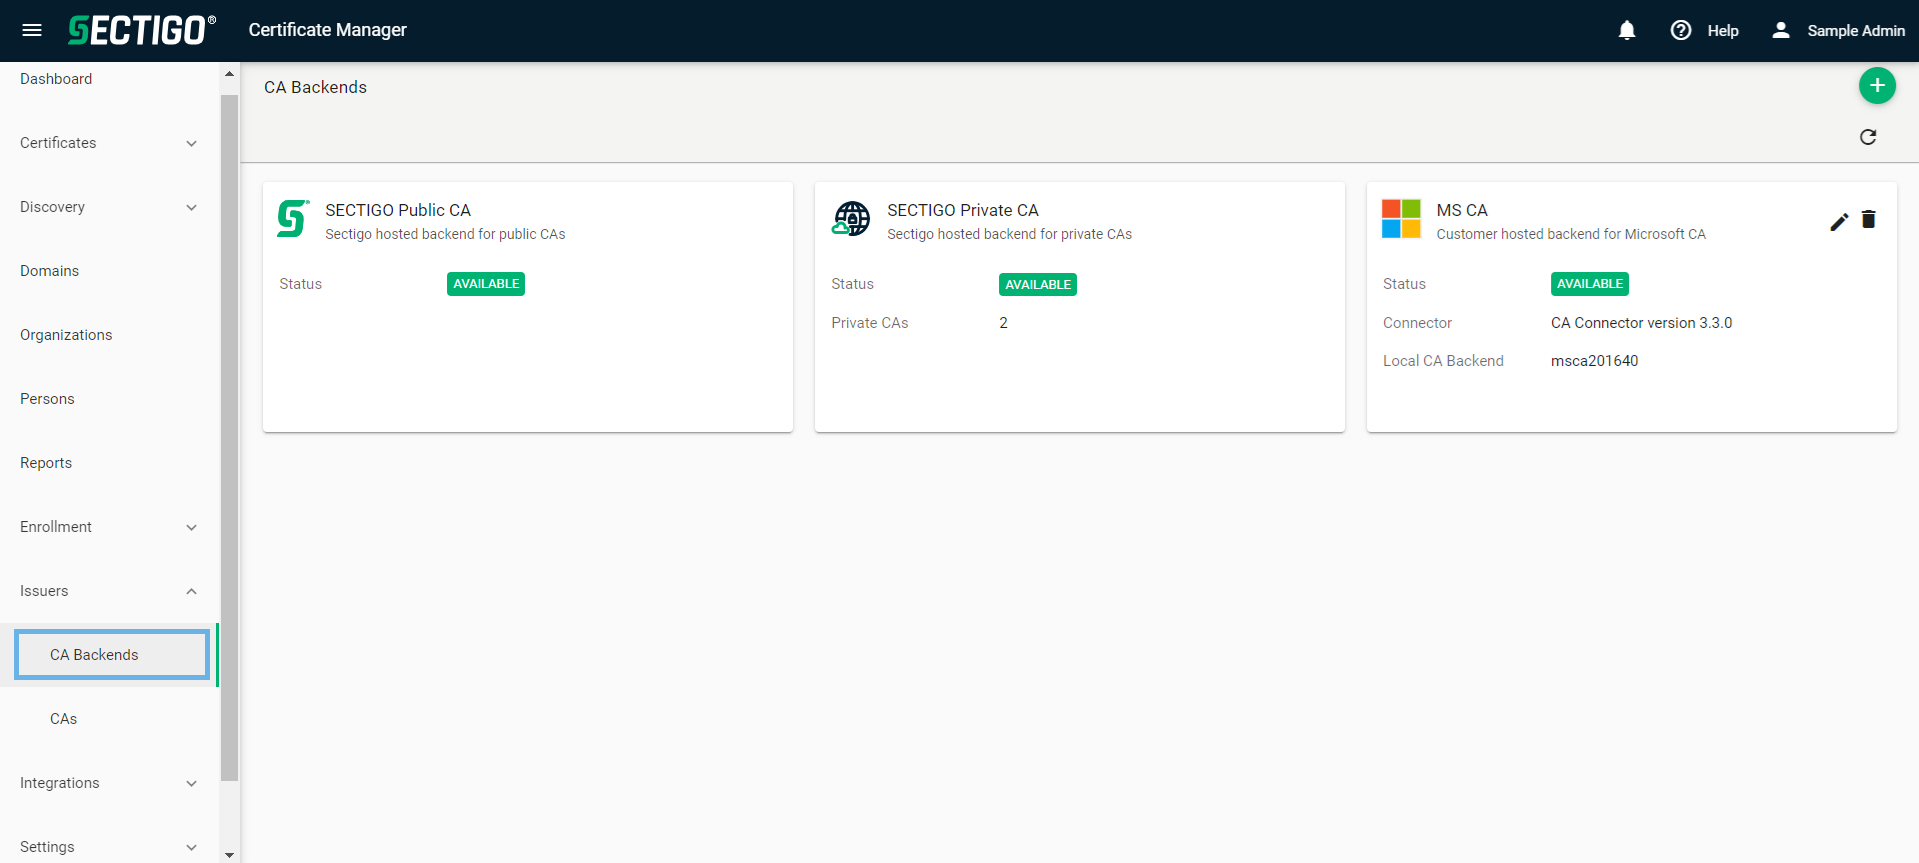Click the Sectigo logo

(142, 30)
